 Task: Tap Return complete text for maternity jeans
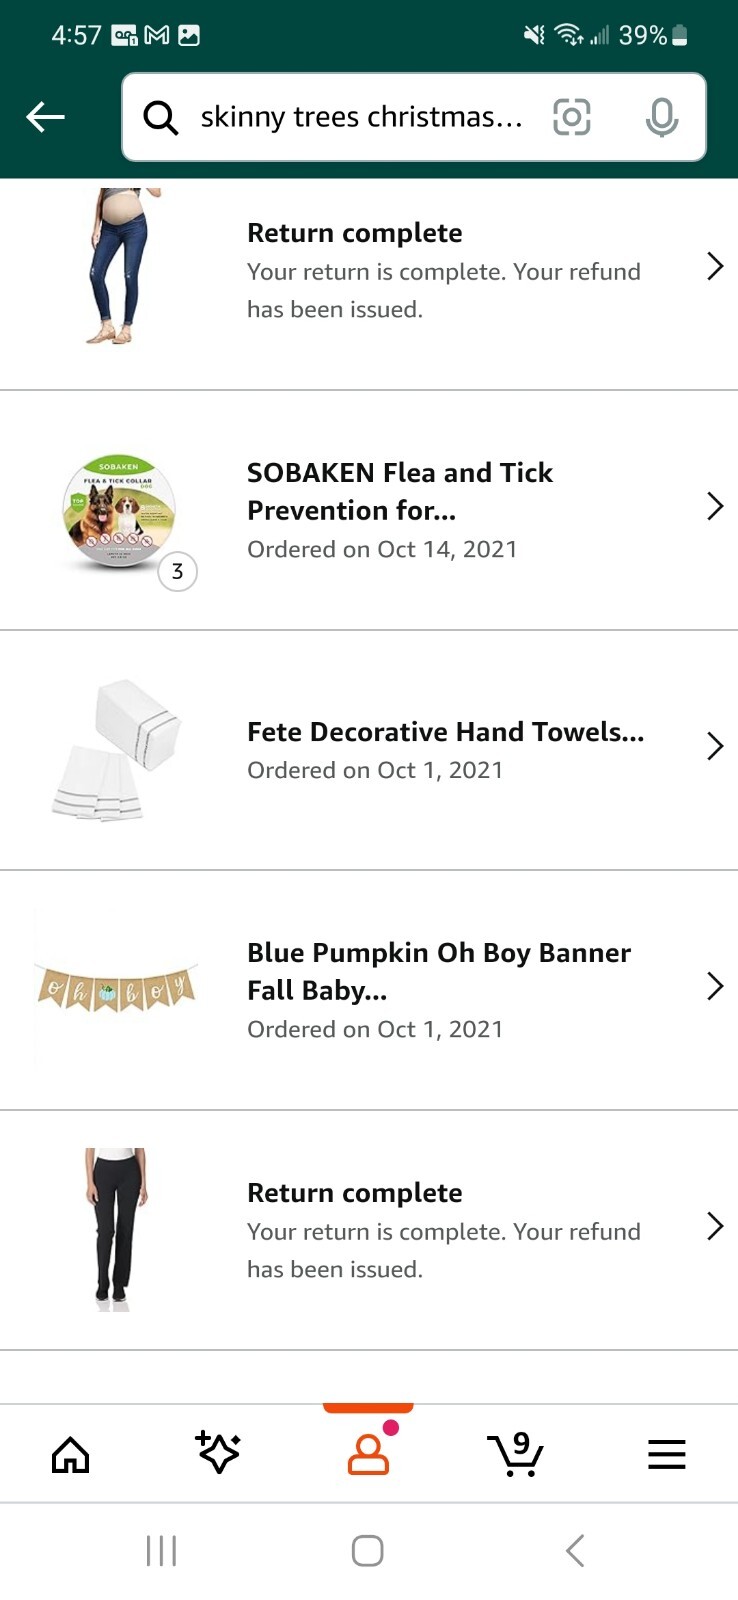point(355,233)
